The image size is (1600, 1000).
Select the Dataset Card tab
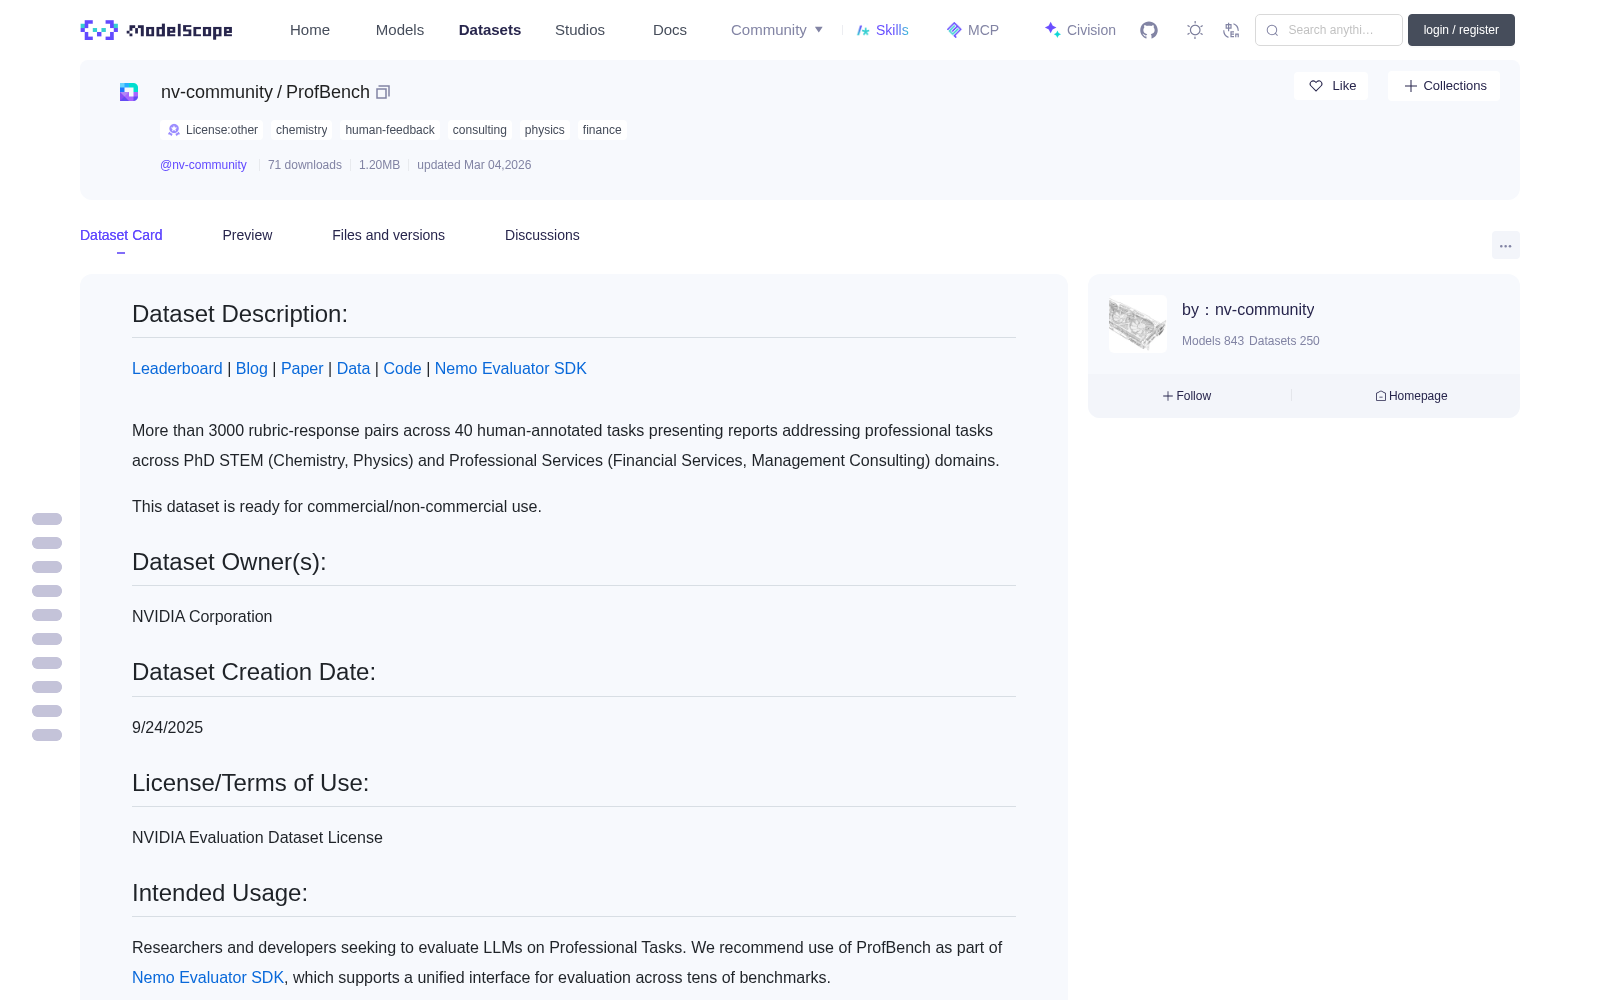[121, 235]
